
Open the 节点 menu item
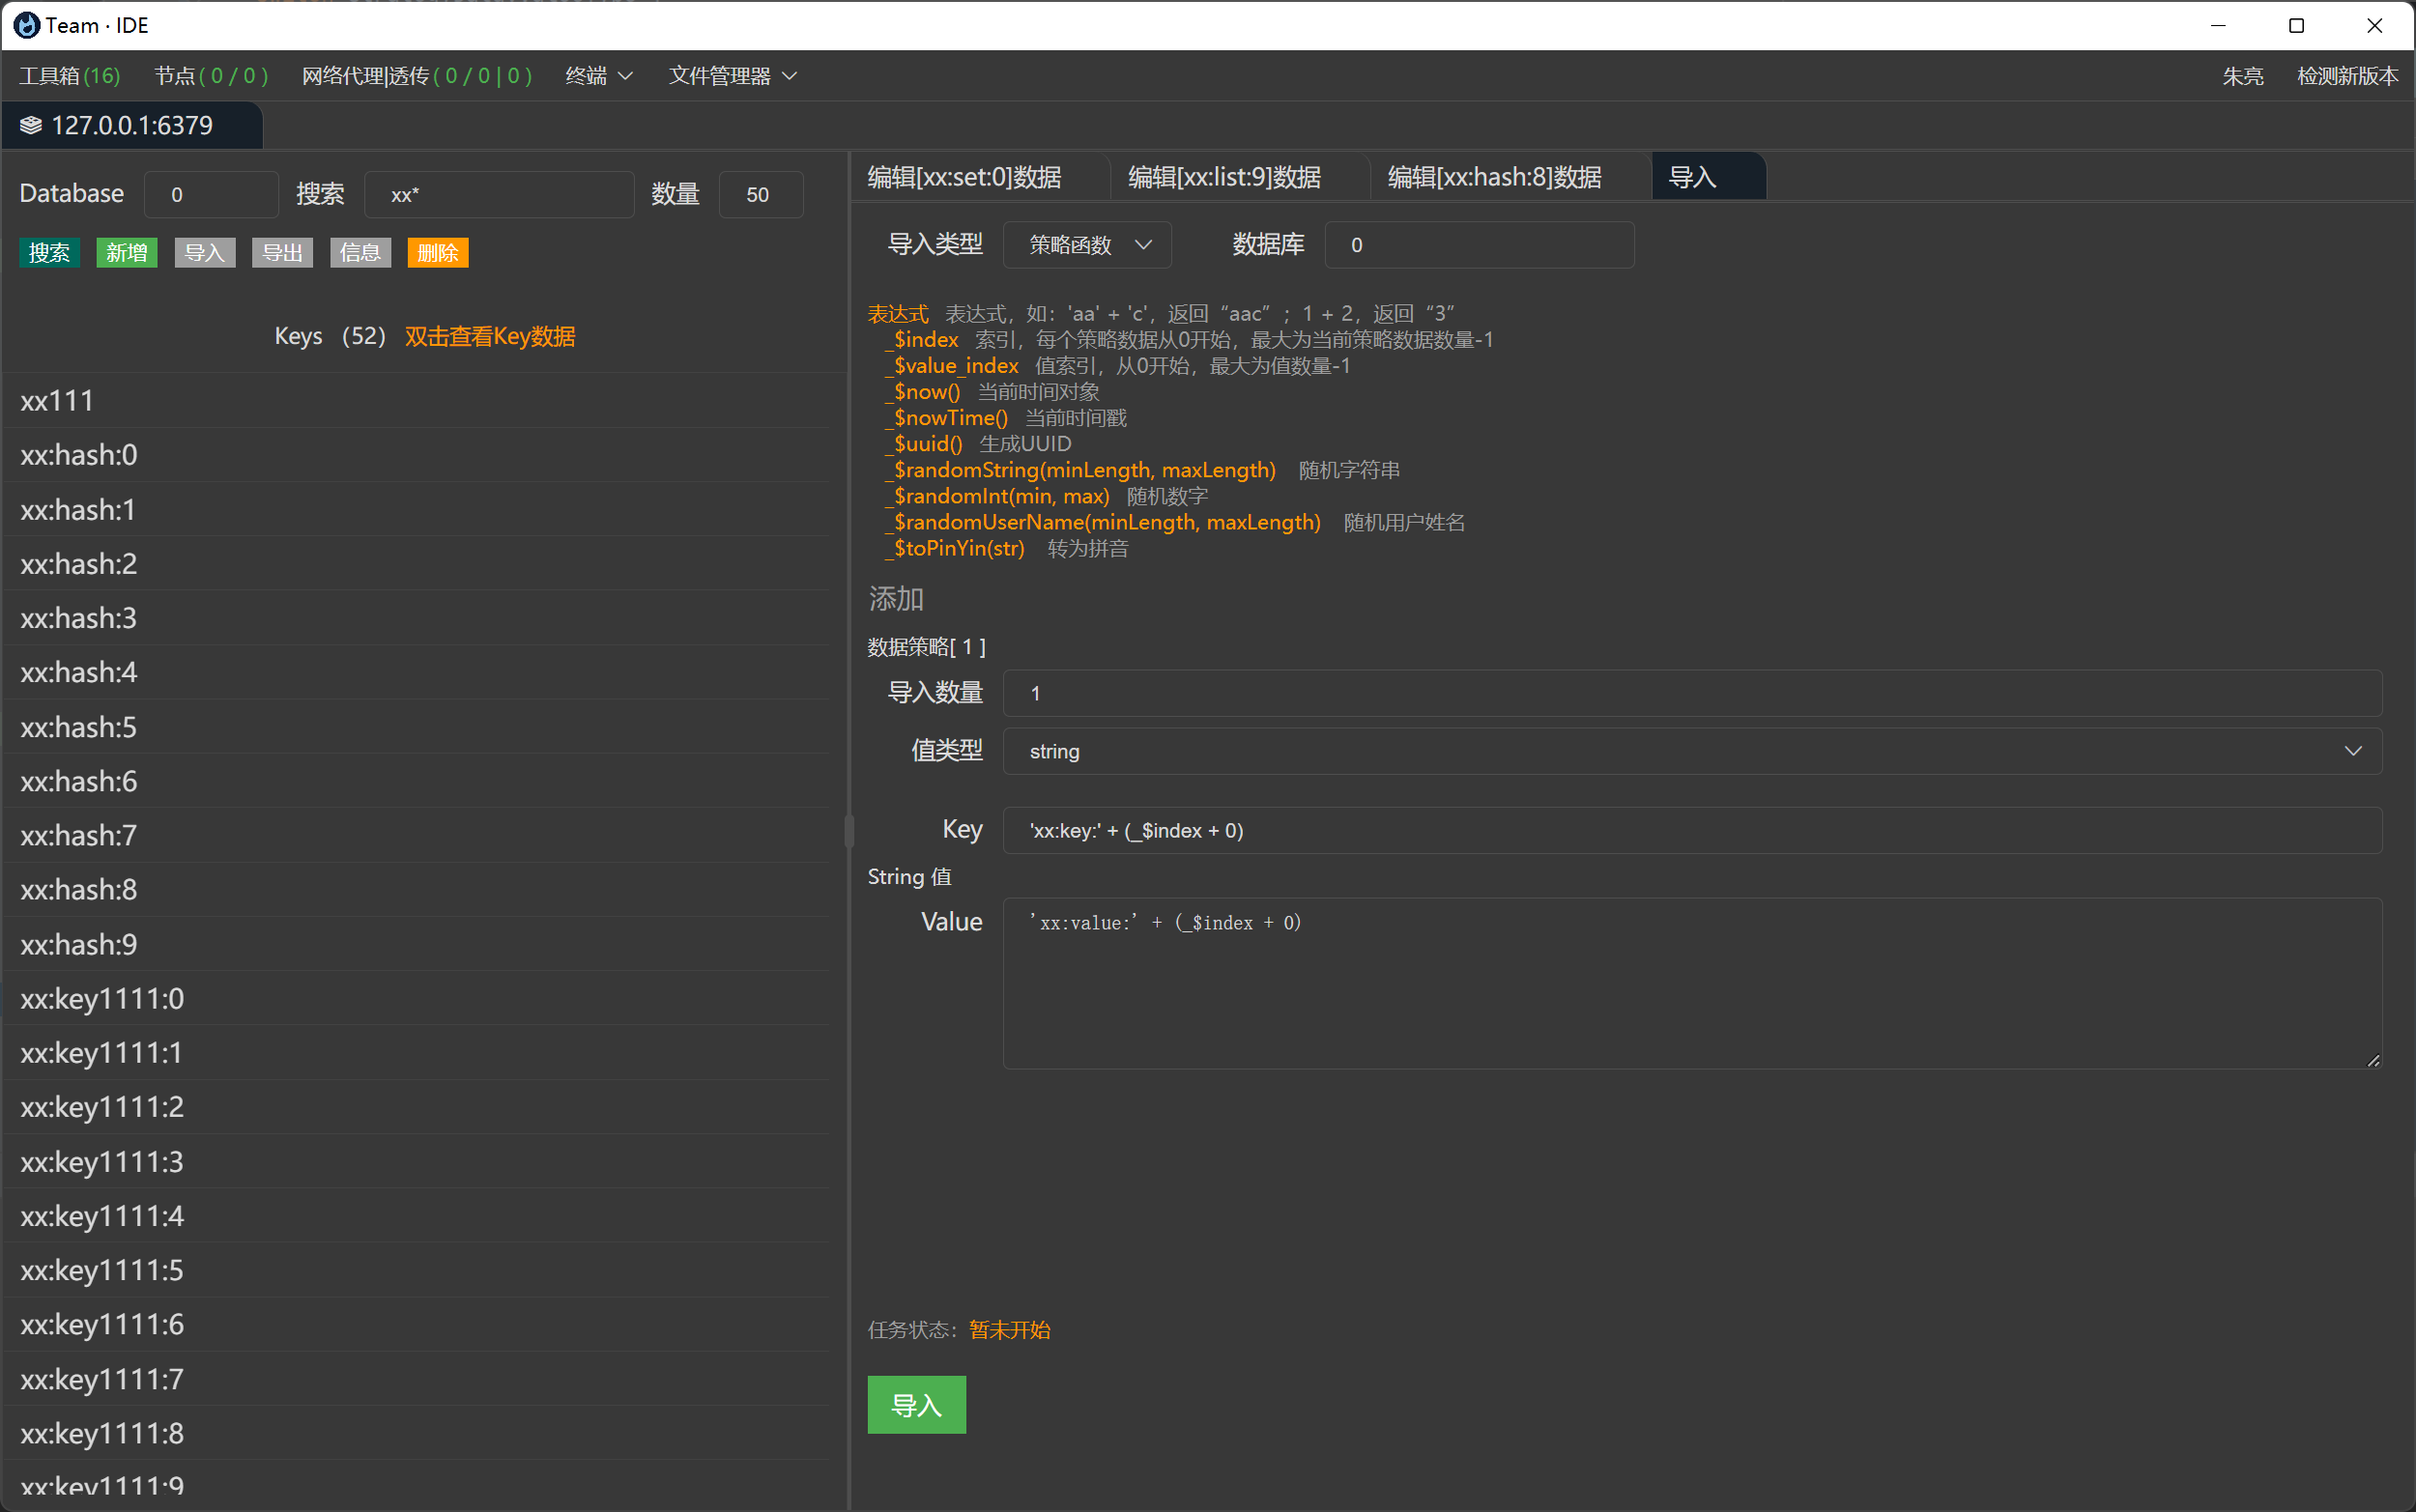pyautogui.click(x=211, y=76)
